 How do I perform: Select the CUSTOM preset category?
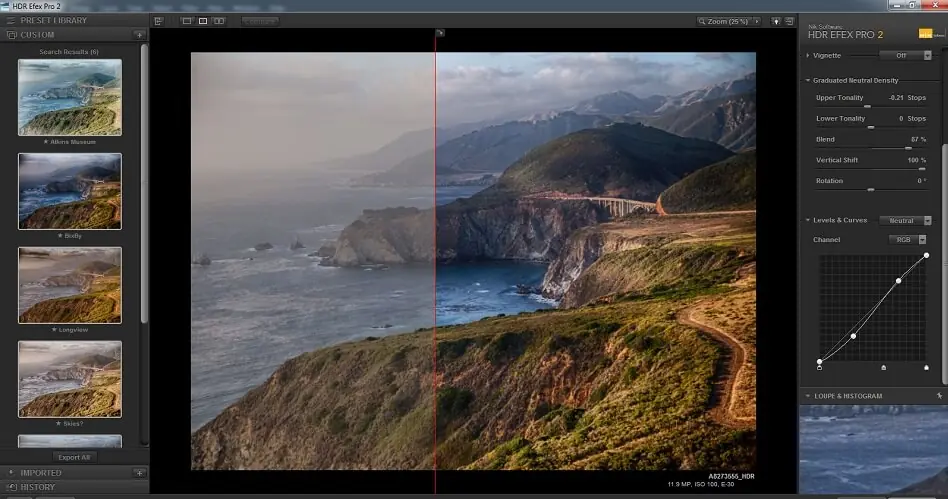coord(37,35)
